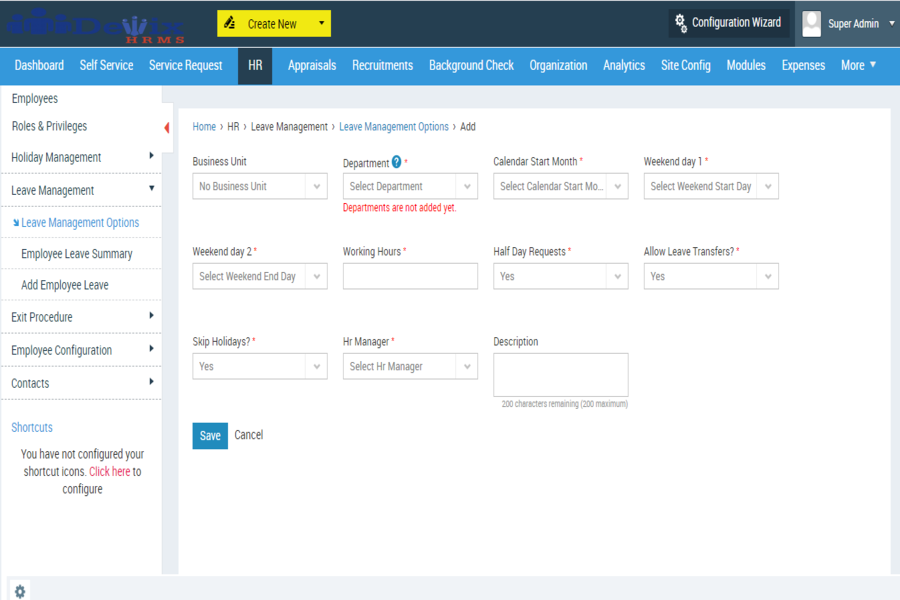
Task: Click the '200 characters remaining' note
Action: coord(564,404)
